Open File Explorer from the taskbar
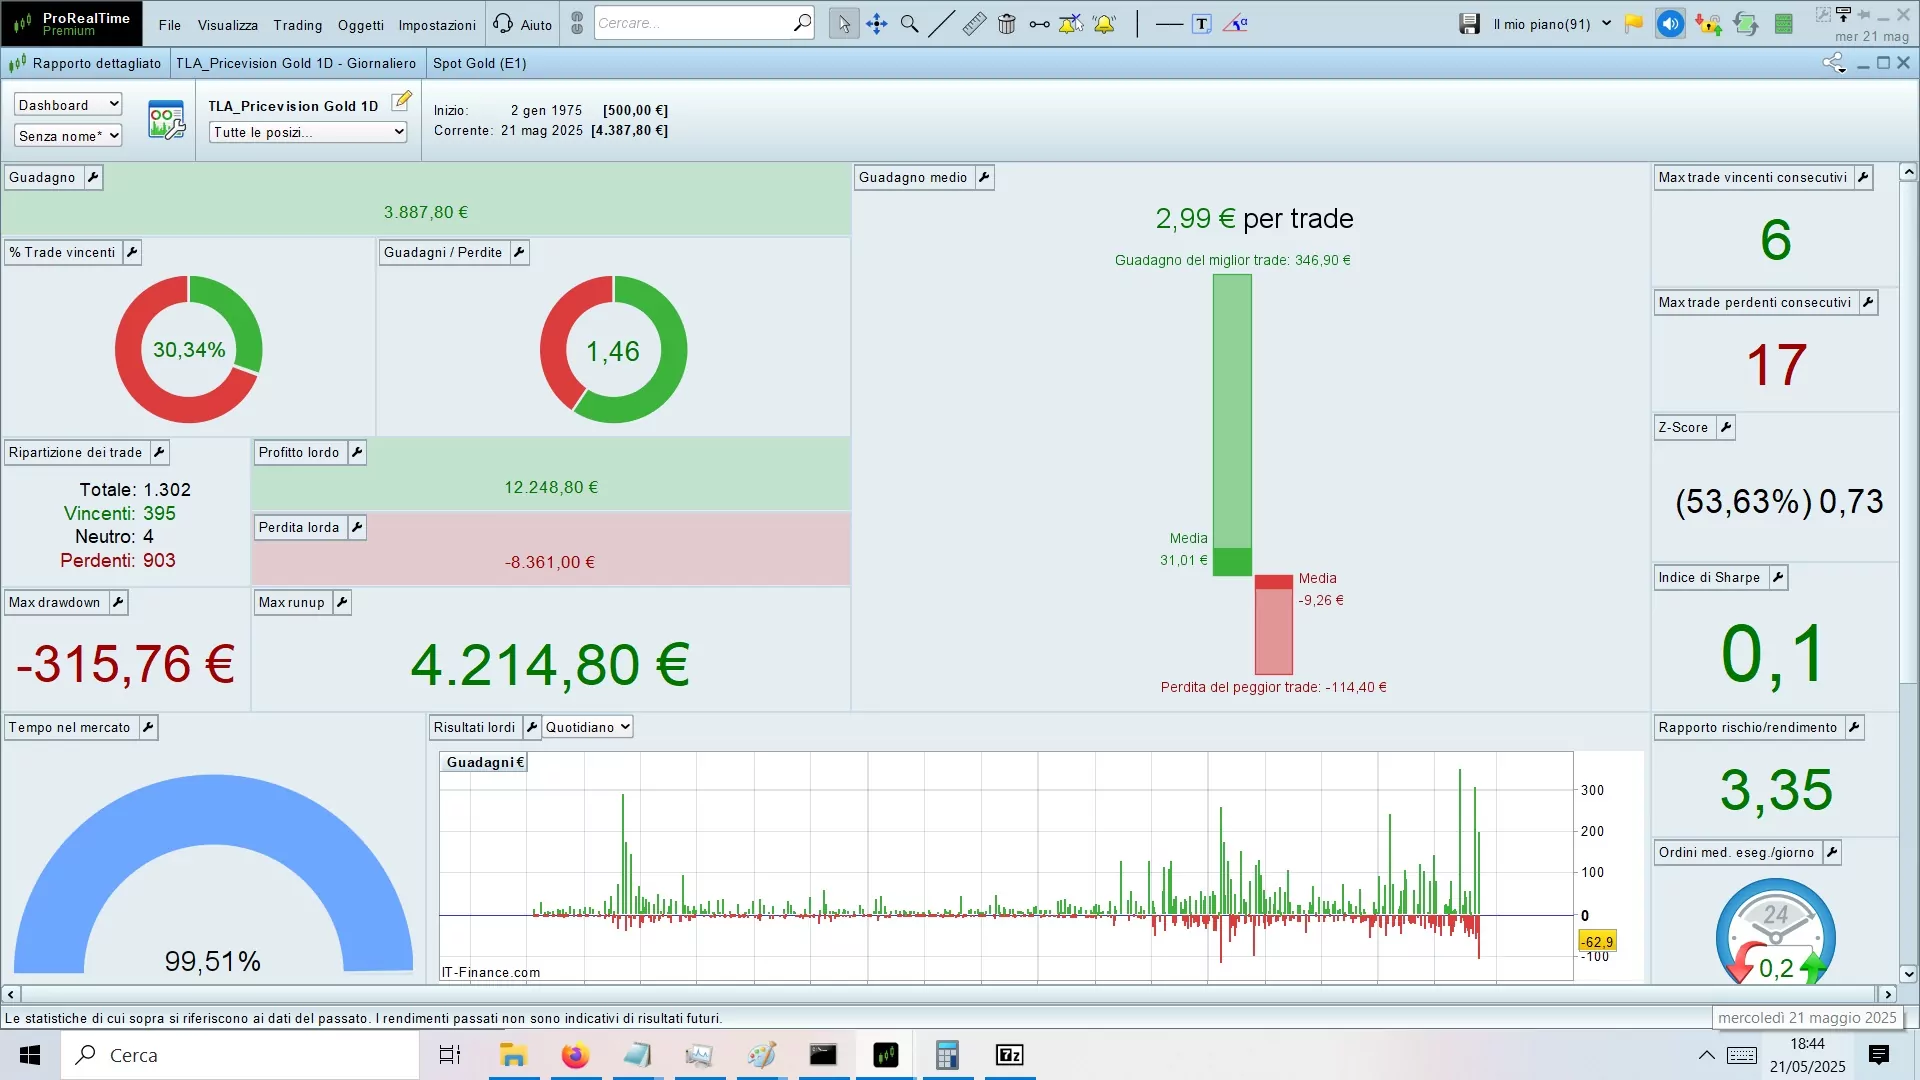This screenshot has height=1080, width=1920. click(513, 1055)
